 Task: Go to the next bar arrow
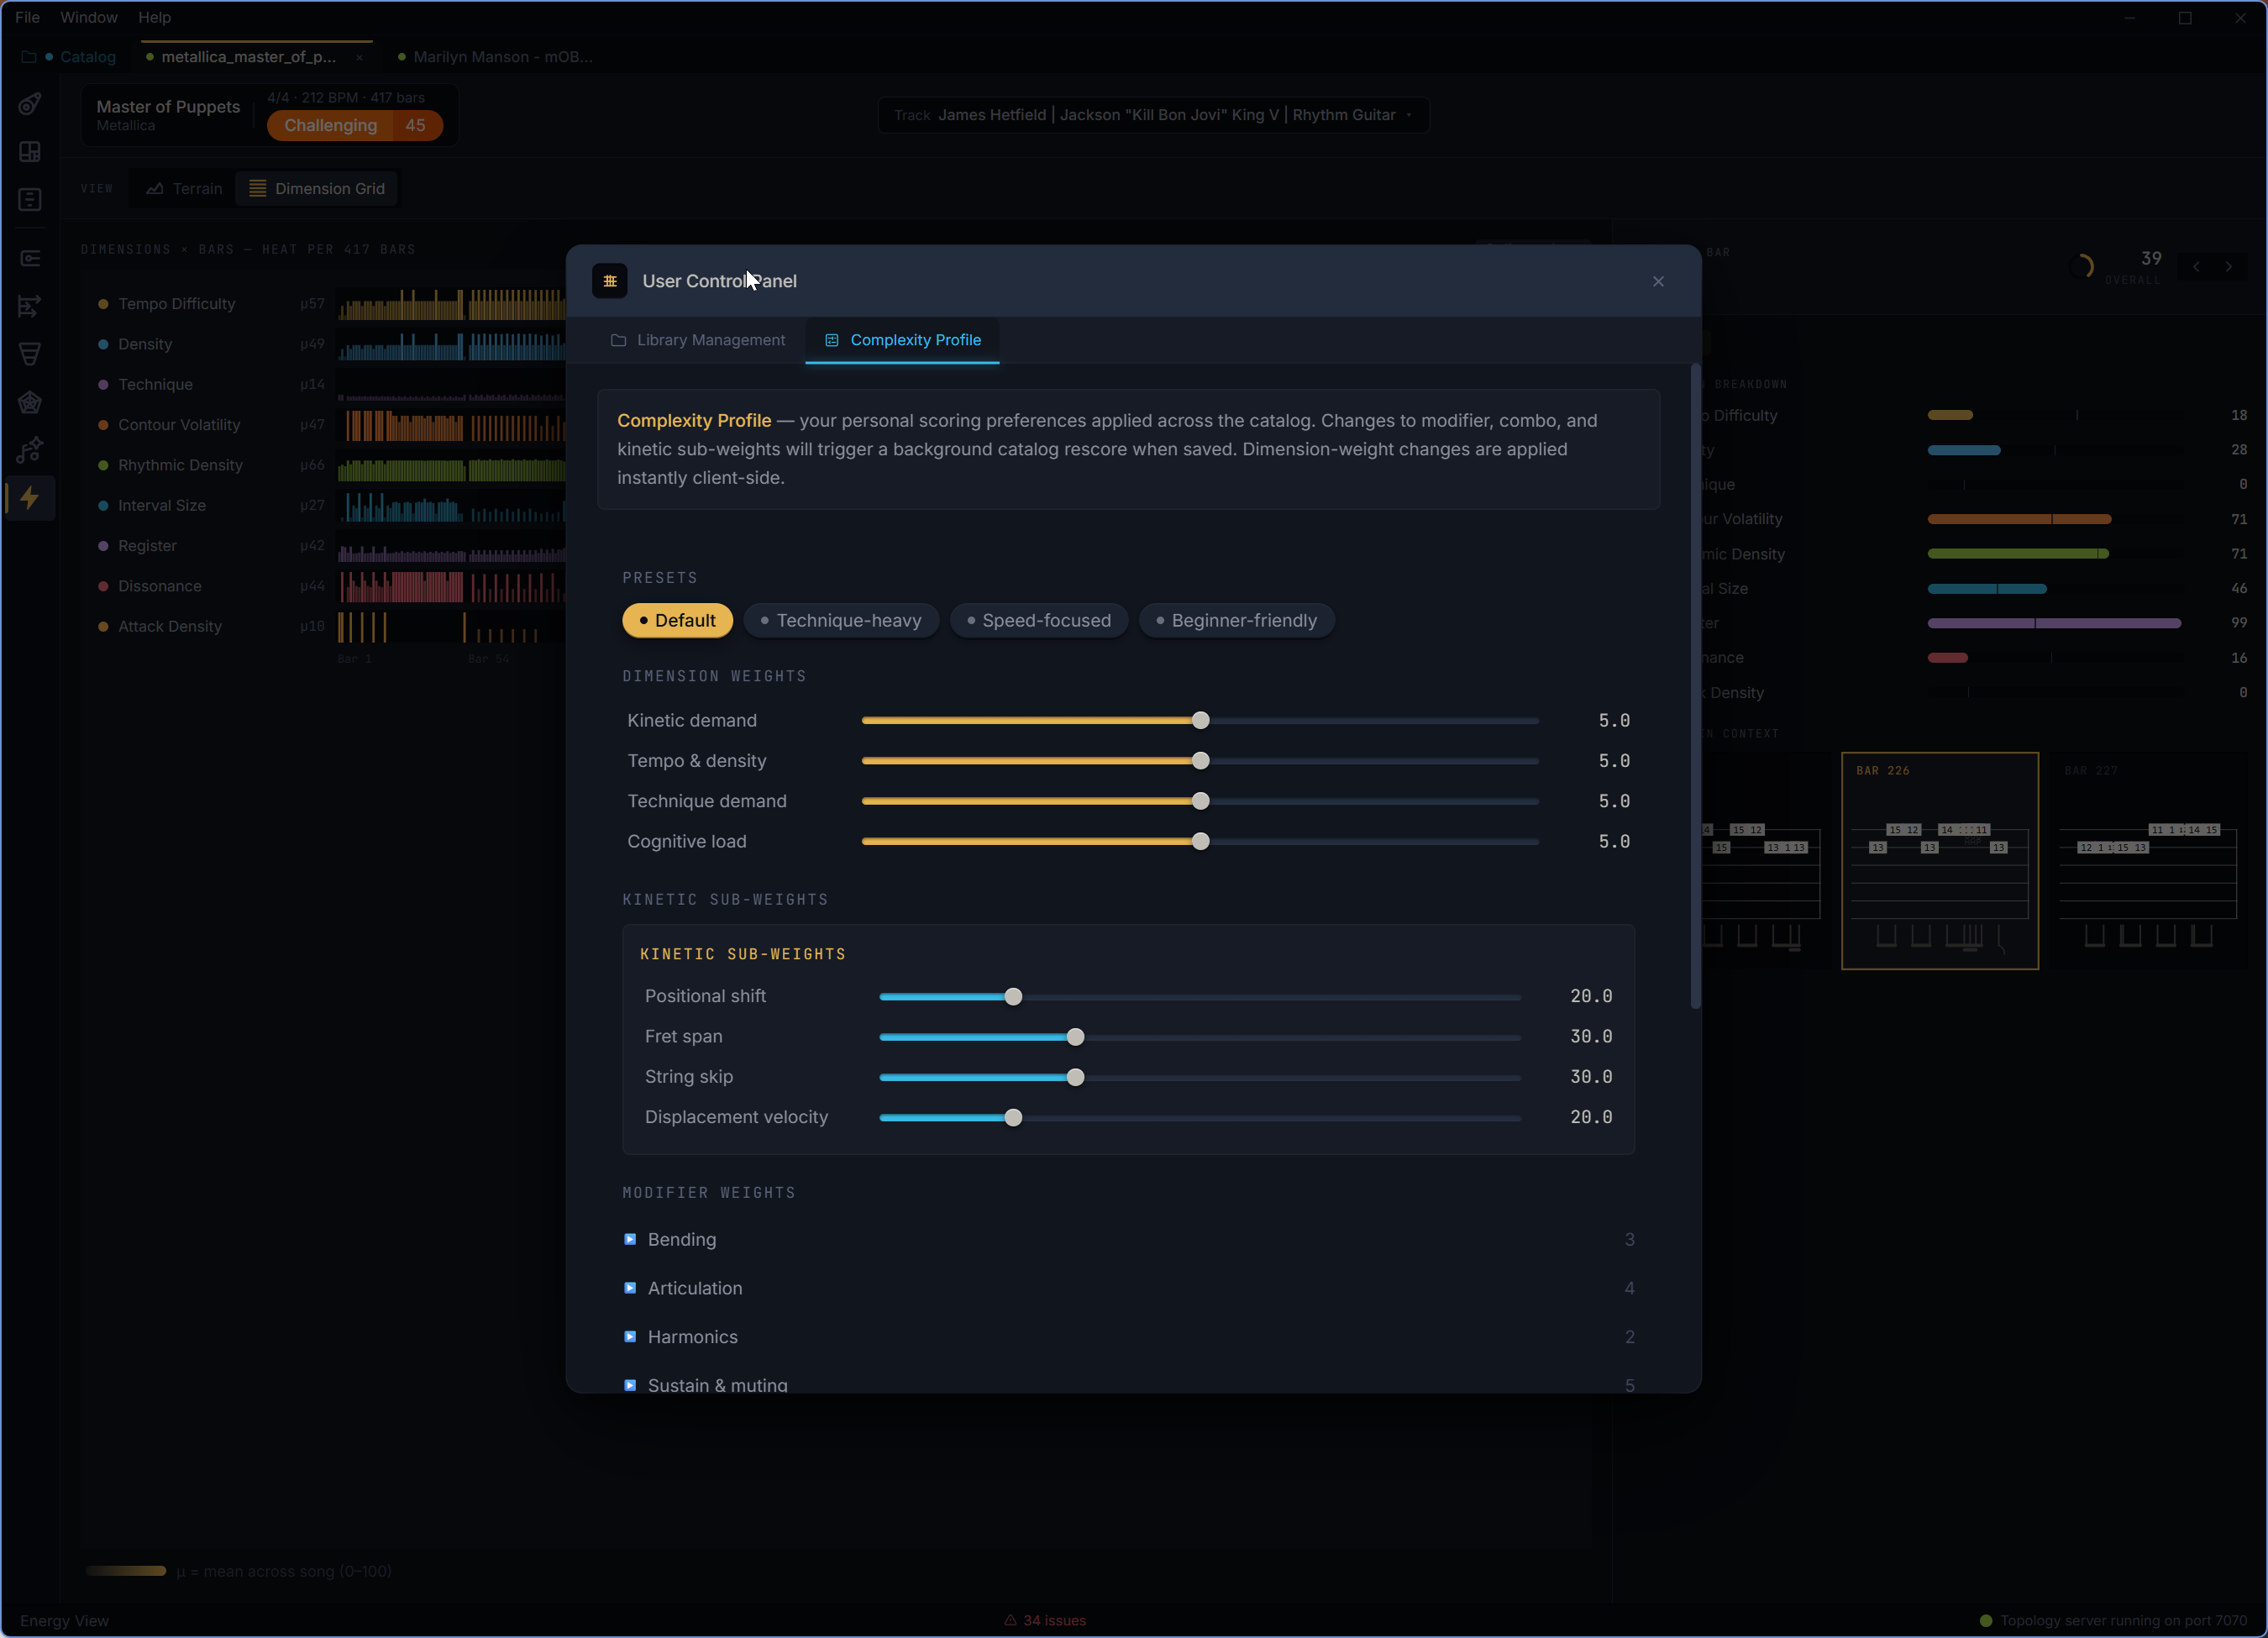pos(2229,266)
